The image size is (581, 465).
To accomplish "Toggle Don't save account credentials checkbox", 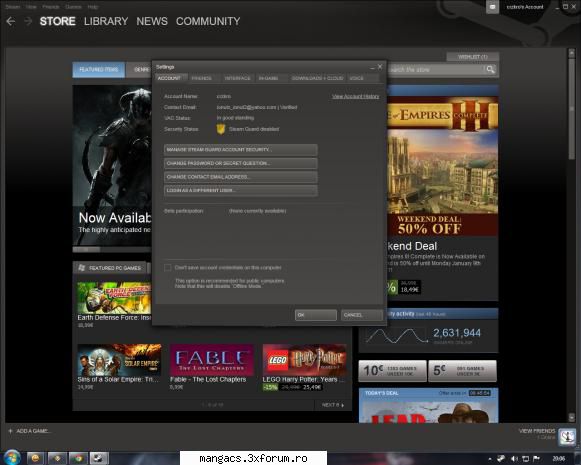I will click(x=167, y=268).
